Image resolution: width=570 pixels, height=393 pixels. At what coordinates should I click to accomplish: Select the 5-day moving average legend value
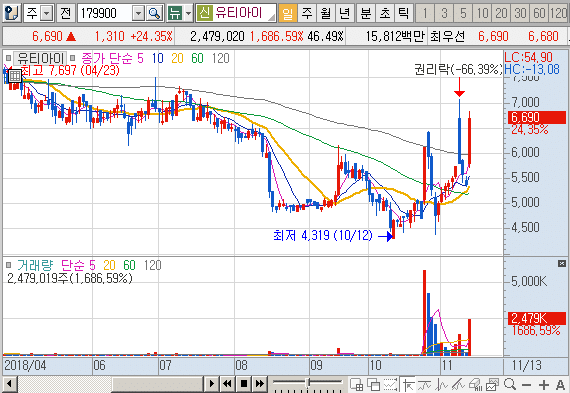pos(140,58)
